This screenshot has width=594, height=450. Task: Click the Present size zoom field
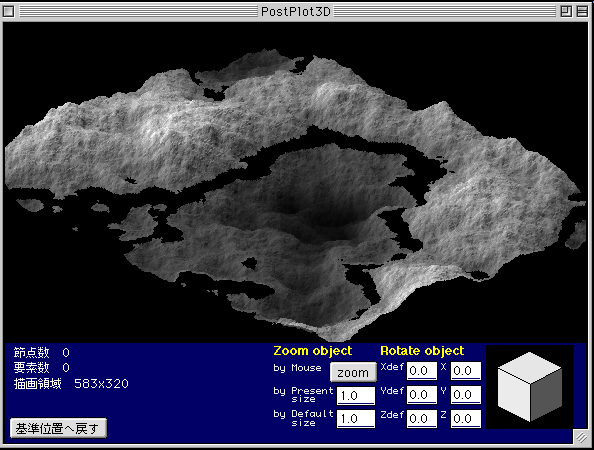(356, 396)
